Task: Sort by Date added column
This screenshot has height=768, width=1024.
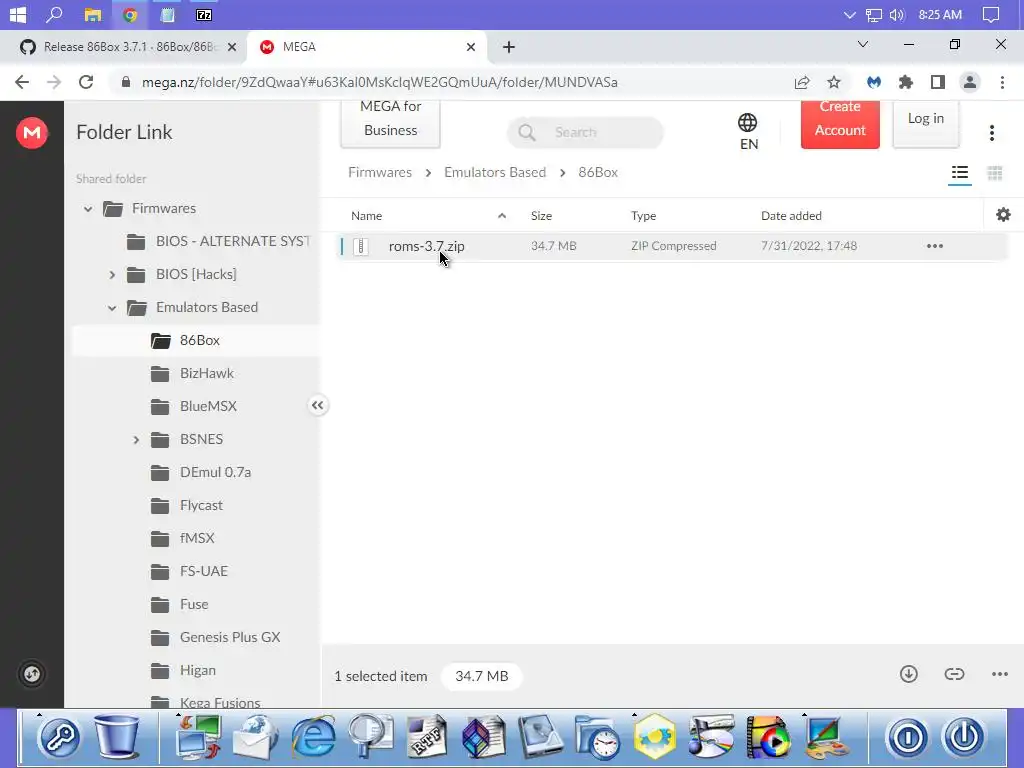Action: click(791, 216)
